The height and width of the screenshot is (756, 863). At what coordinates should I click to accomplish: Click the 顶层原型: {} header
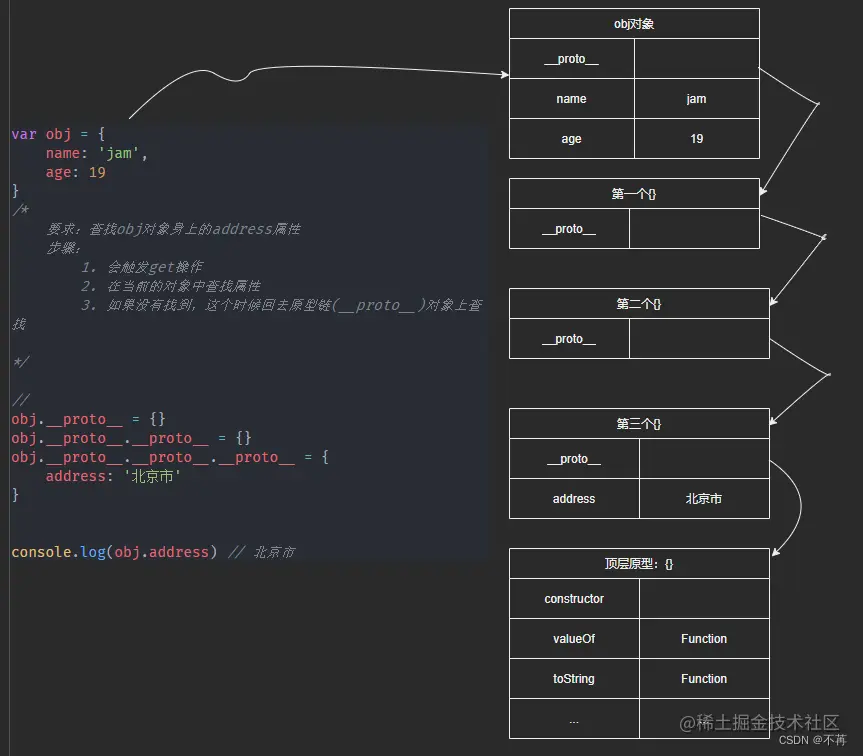[x=639, y=562]
